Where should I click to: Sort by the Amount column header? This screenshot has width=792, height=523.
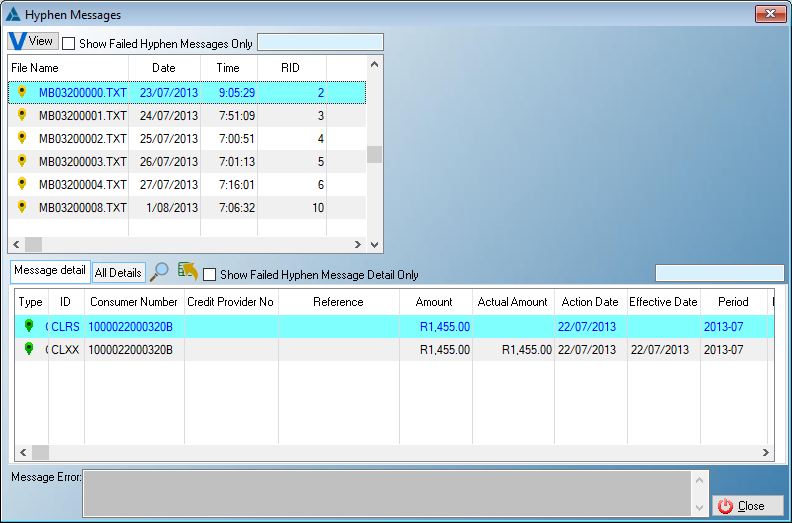click(434, 302)
